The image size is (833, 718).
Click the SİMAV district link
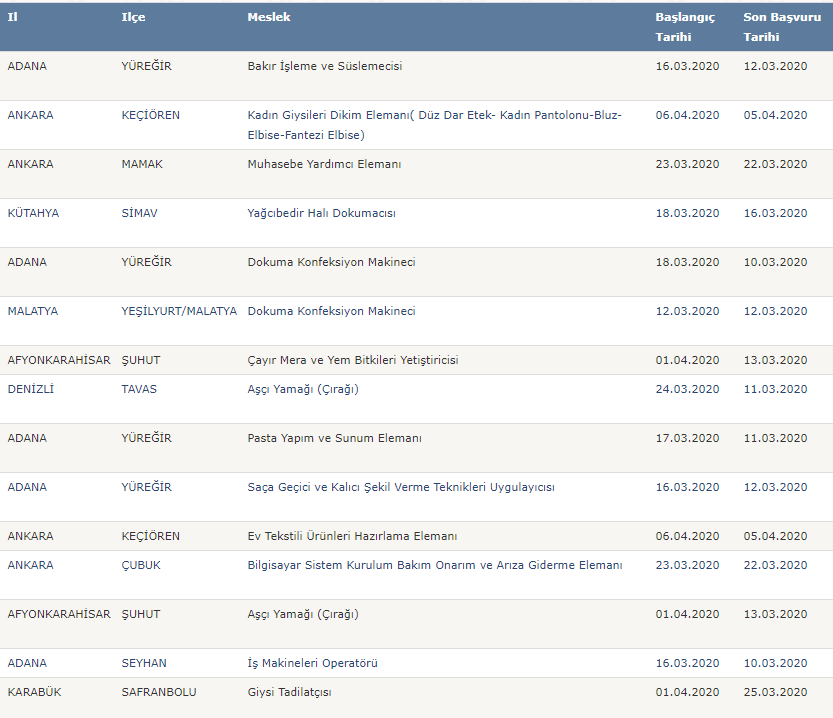pos(139,213)
